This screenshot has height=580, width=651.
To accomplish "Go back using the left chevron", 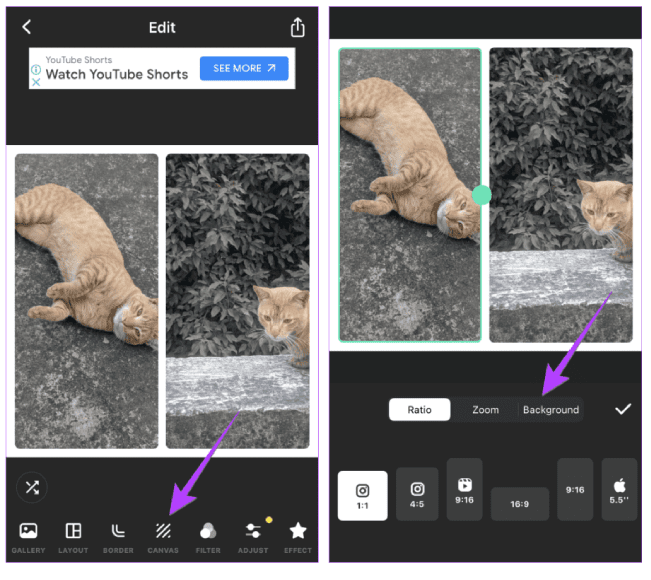I will coord(27,27).
